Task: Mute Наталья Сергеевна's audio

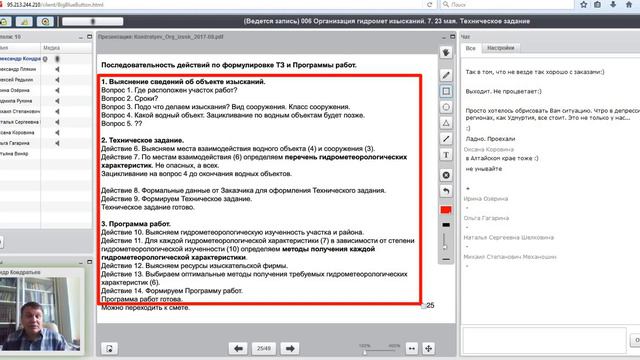Action: pyautogui.click(x=58, y=122)
